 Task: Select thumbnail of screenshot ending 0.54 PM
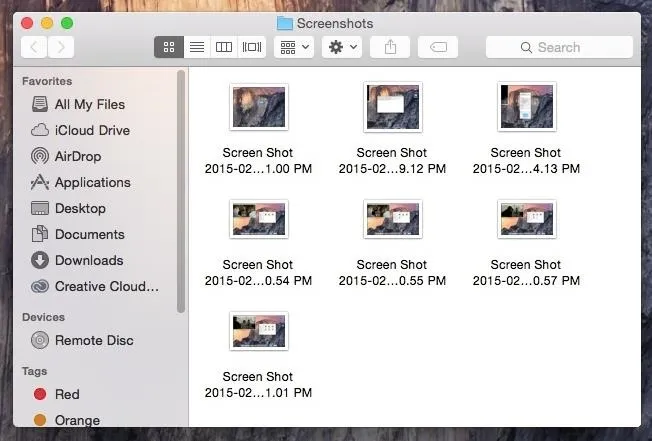tap(259, 219)
